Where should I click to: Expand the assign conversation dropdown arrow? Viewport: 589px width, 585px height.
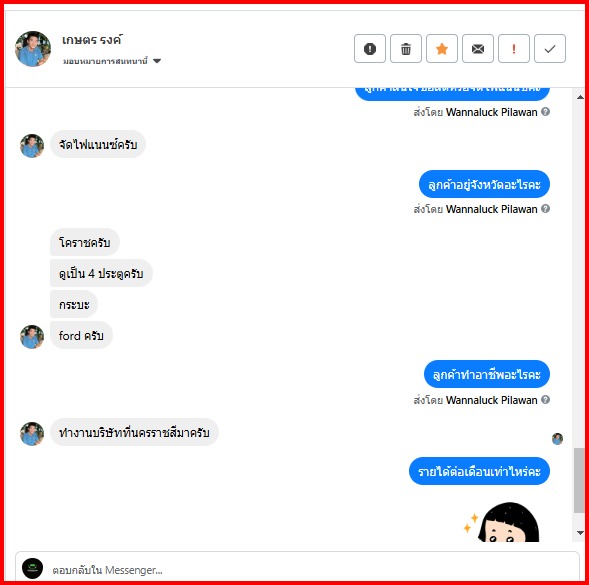coord(157,61)
